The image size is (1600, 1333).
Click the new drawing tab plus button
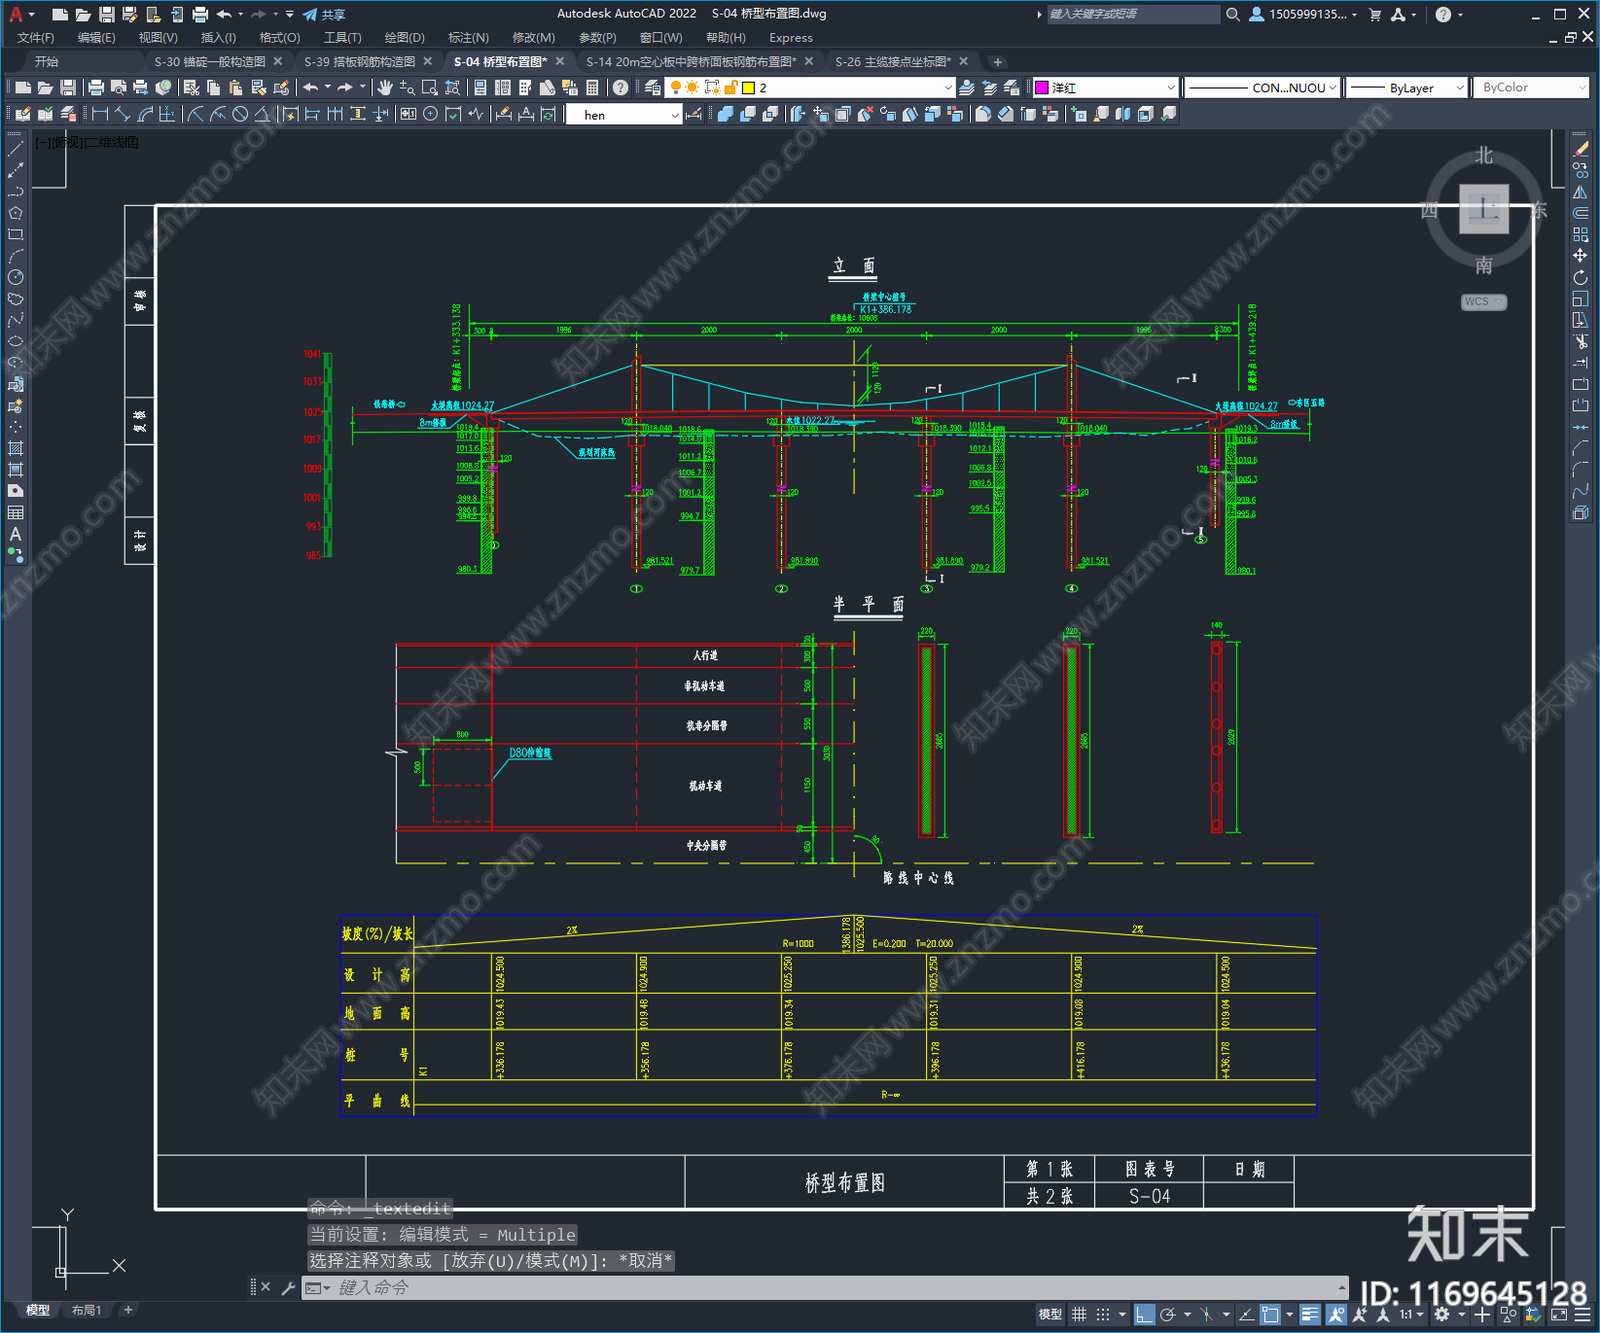coord(997,62)
